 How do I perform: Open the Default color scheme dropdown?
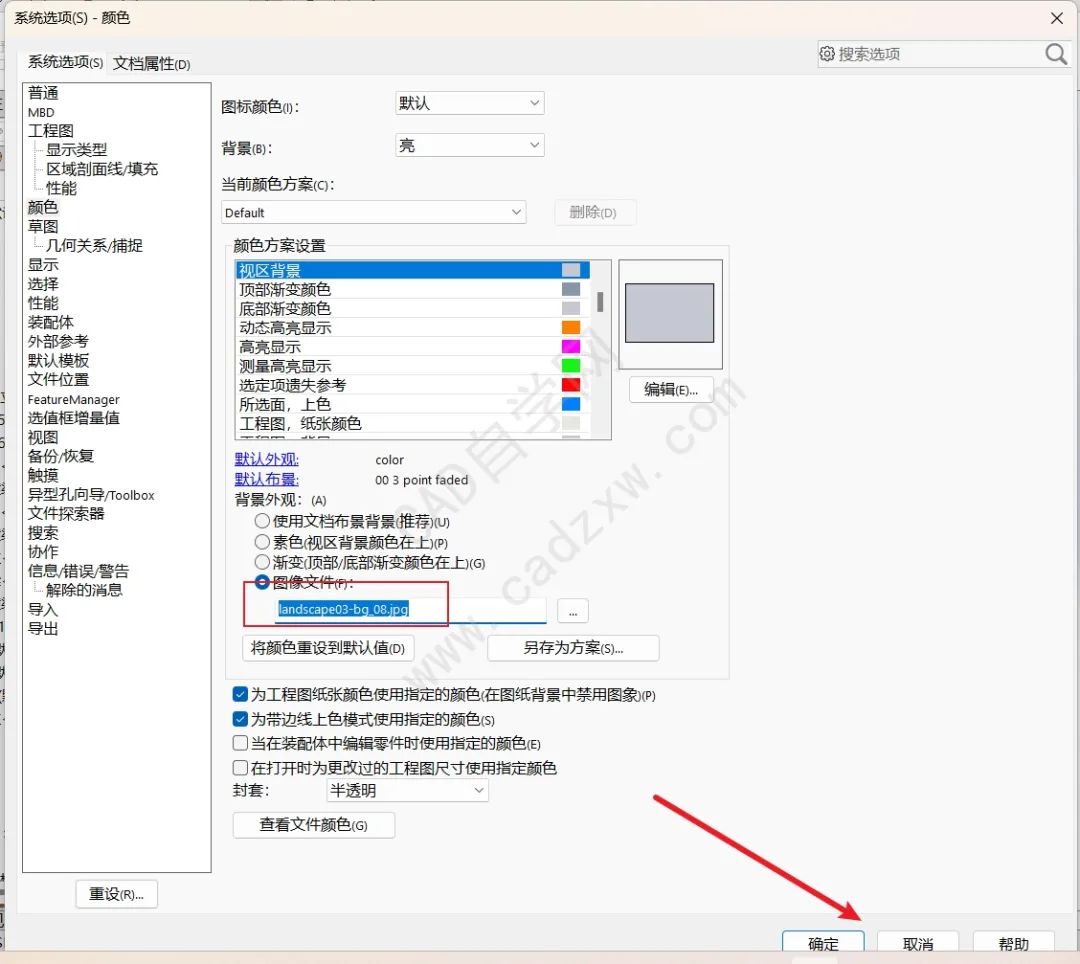tap(374, 212)
